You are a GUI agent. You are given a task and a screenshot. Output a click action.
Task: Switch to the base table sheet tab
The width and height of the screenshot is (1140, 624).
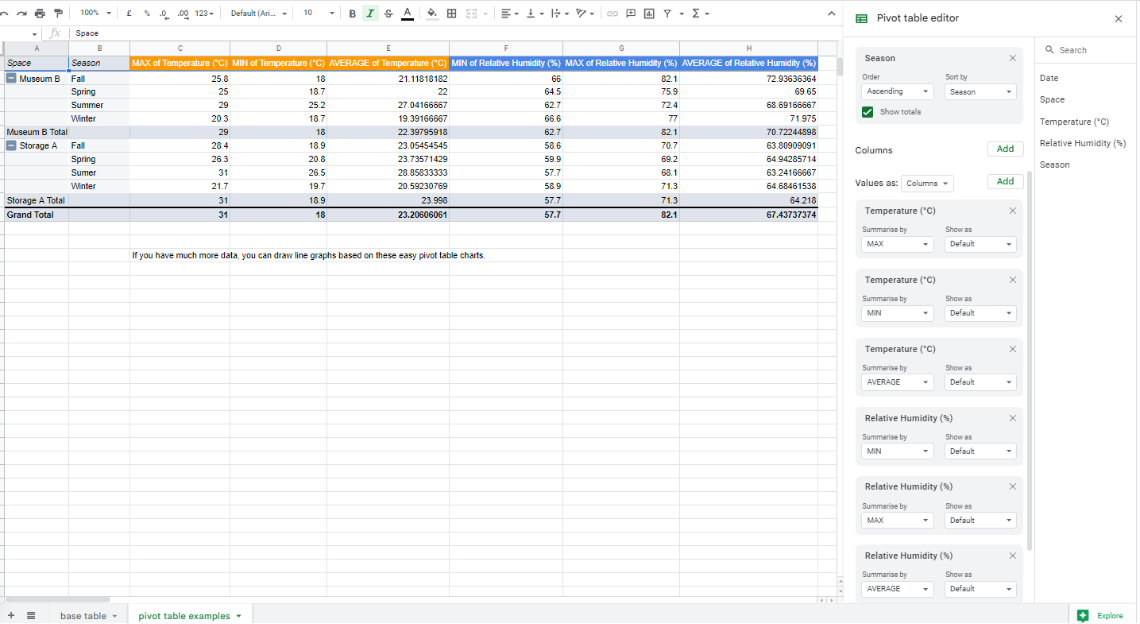[x=85, y=615]
